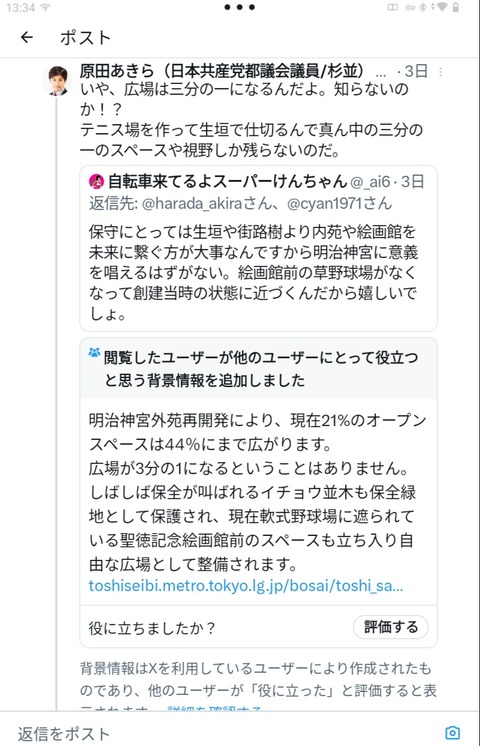
Task: Open 自転車来てるよスーパーけんちゃん's avatar icon
Action: [x=97, y=181]
